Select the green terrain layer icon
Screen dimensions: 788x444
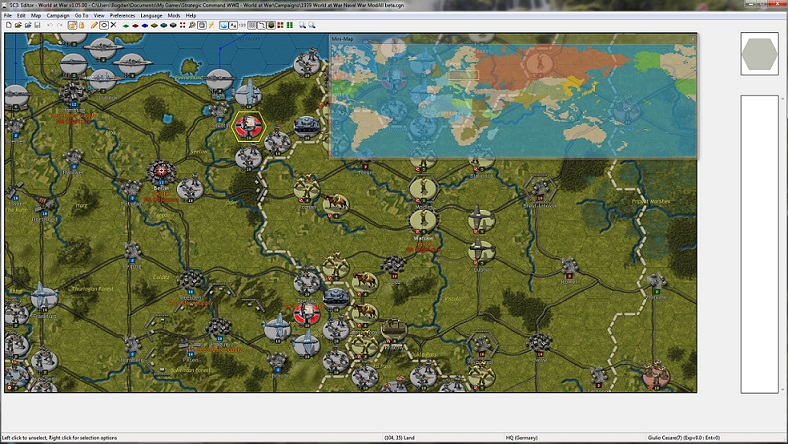tap(126, 25)
